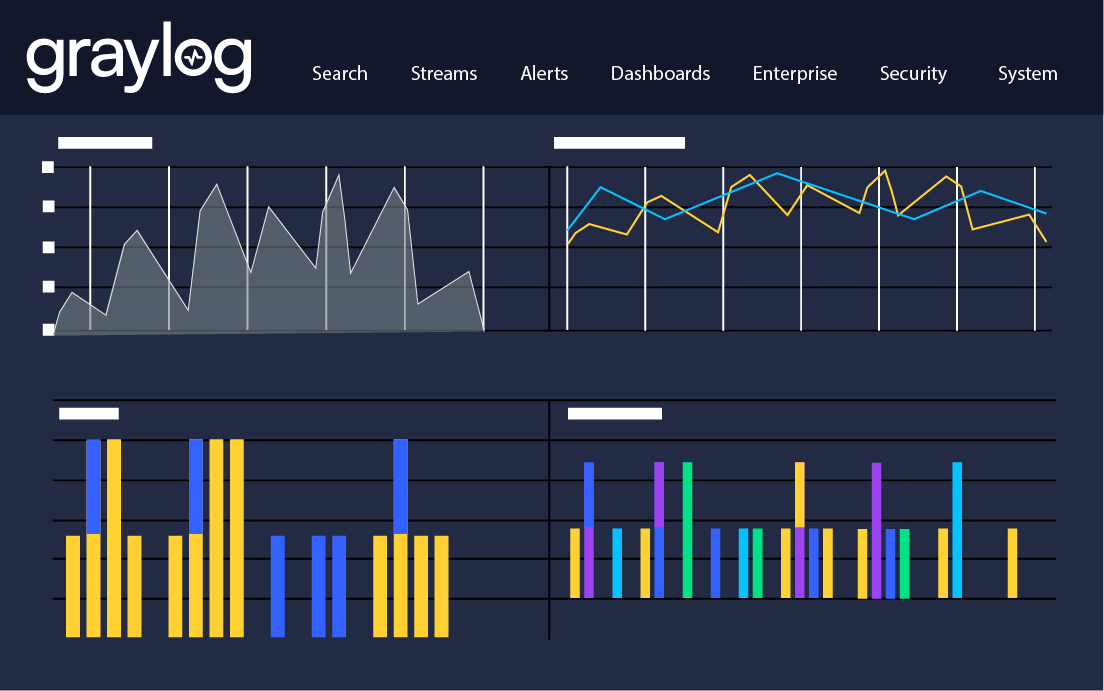Go to the Streams page
Image resolution: width=1104 pixels, height=691 pixels.
coord(444,74)
